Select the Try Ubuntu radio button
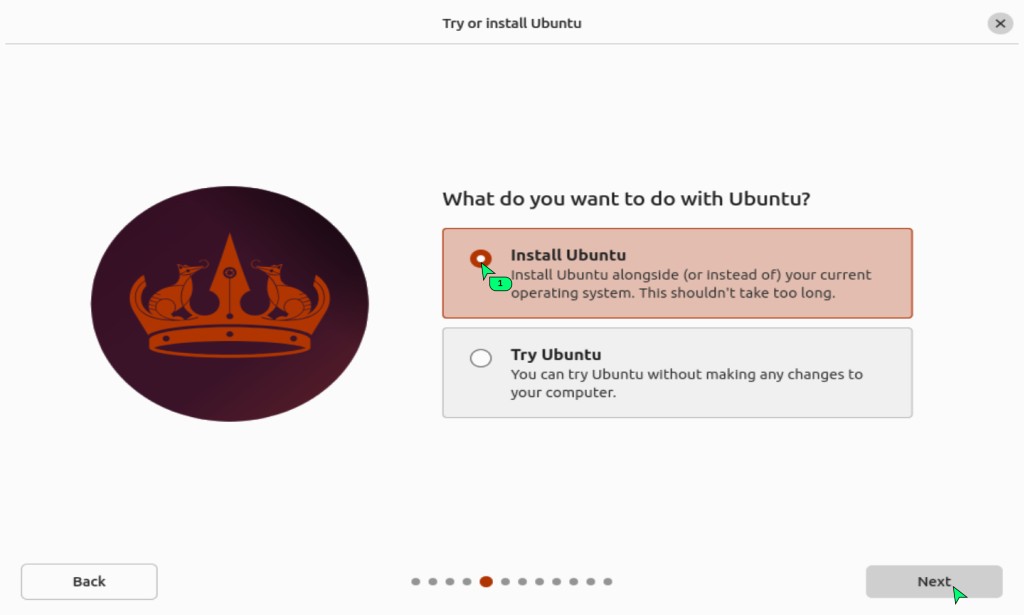 coord(481,358)
